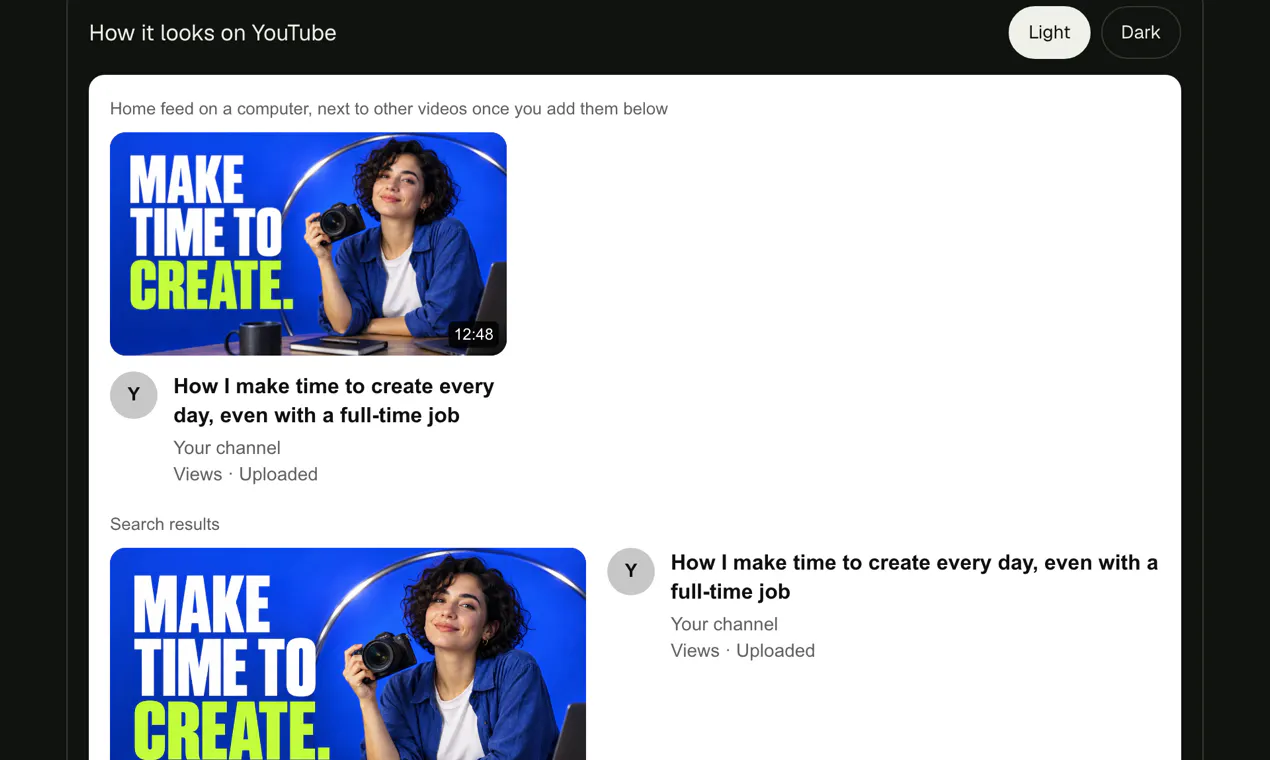Screen dimensions: 1270x760
Task: Click the 'Search results' label
Action: click(165, 524)
